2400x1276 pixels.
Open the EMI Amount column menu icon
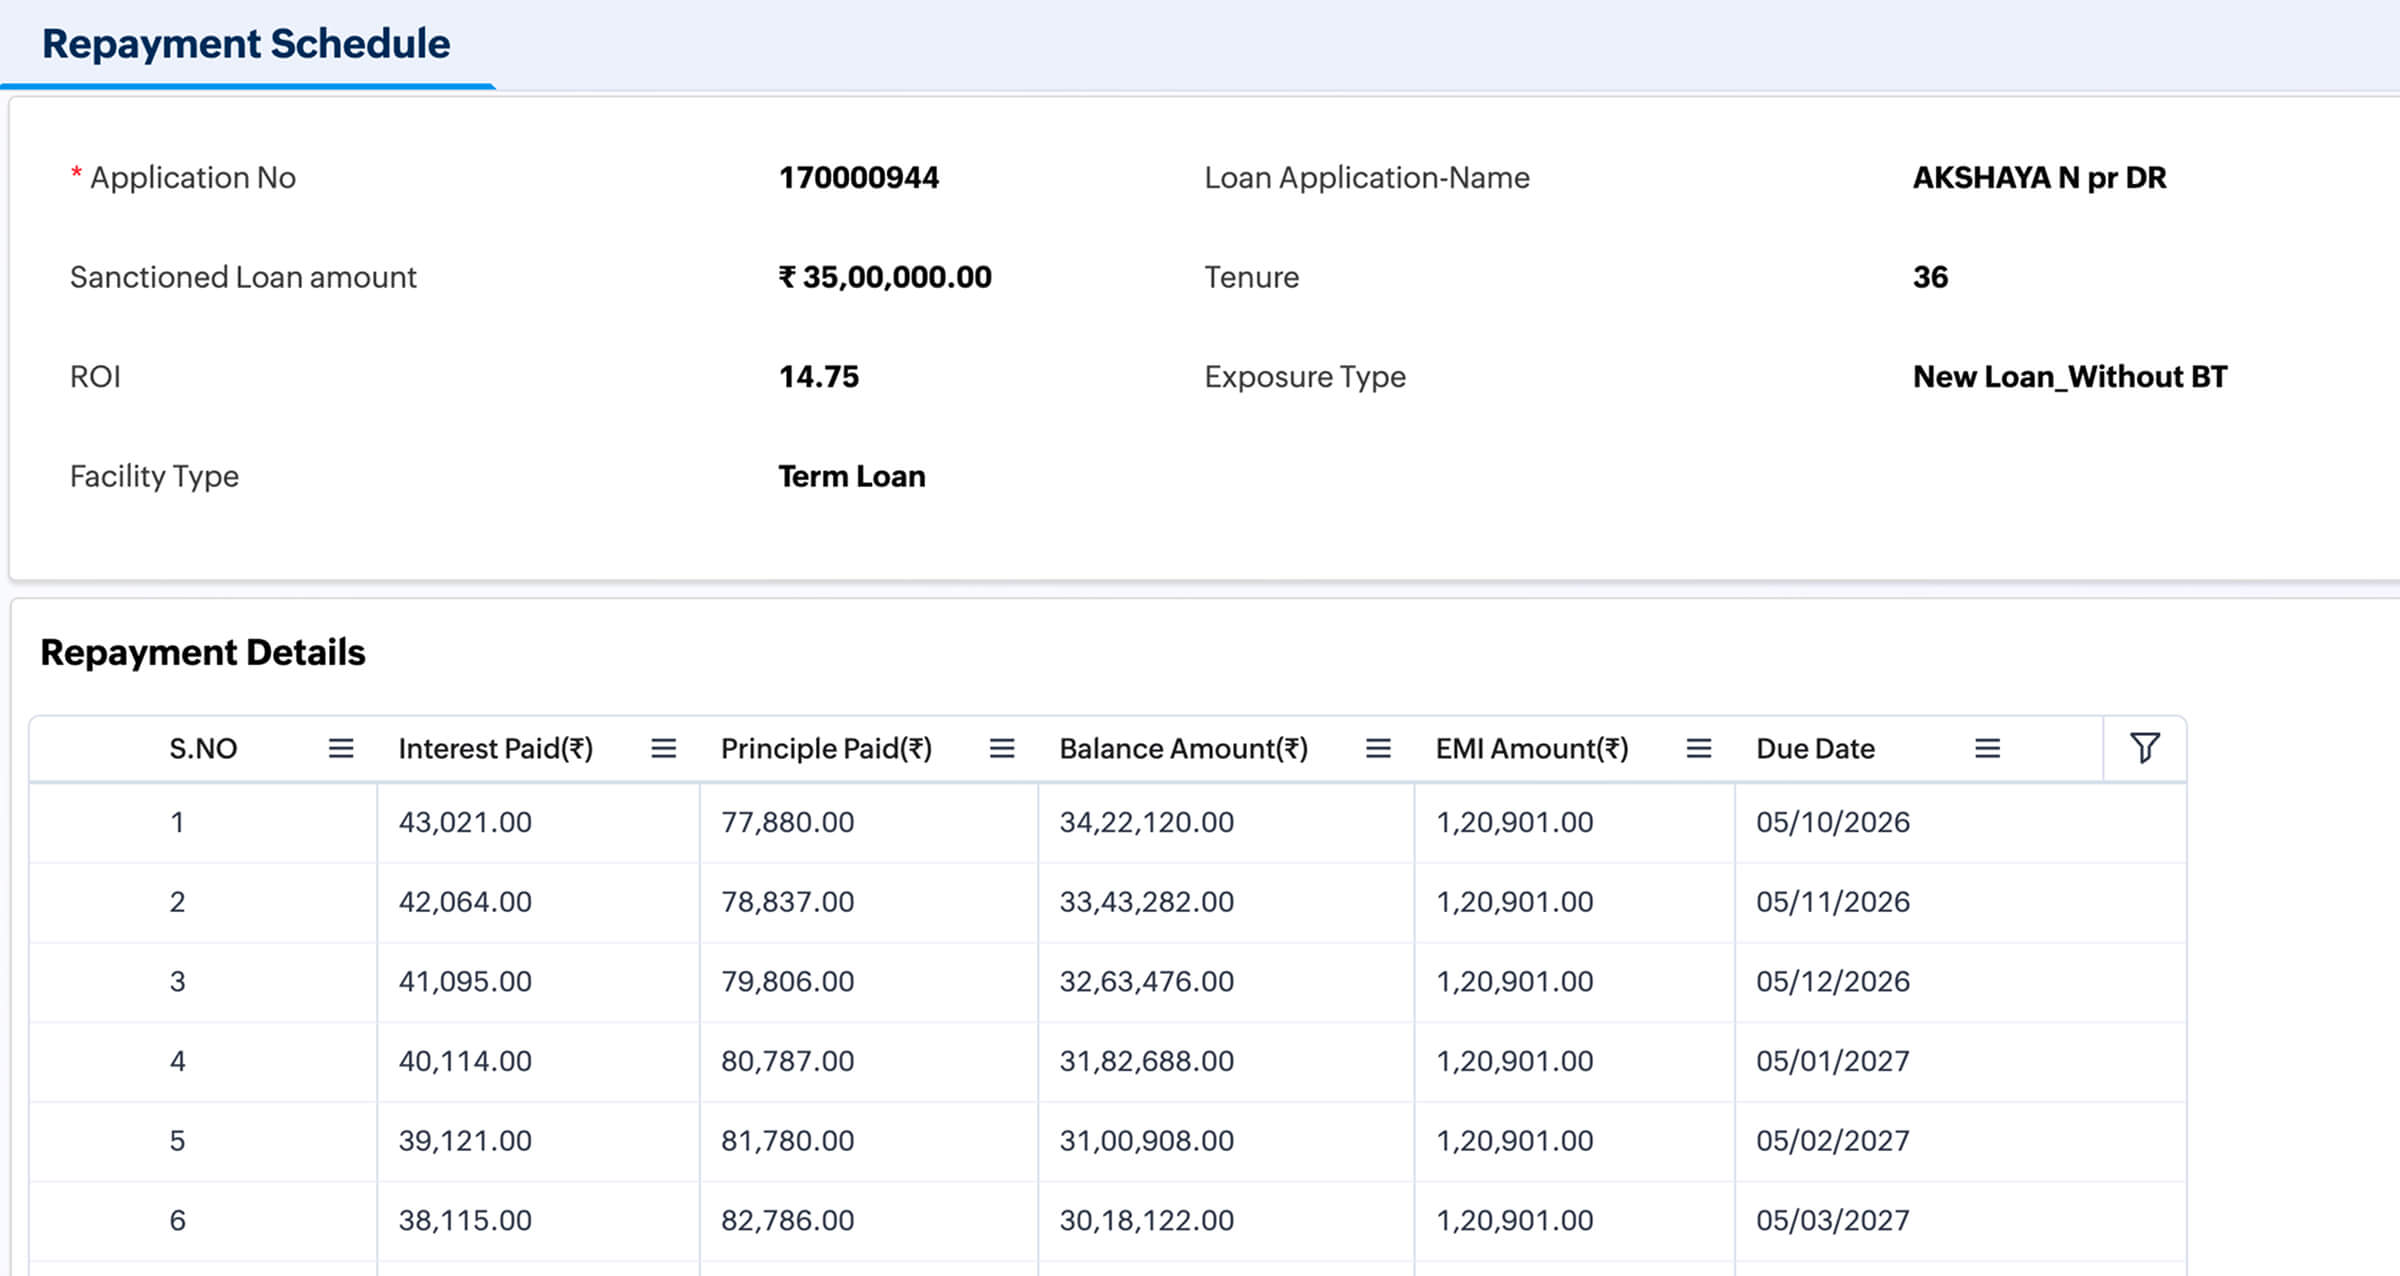(1698, 748)
